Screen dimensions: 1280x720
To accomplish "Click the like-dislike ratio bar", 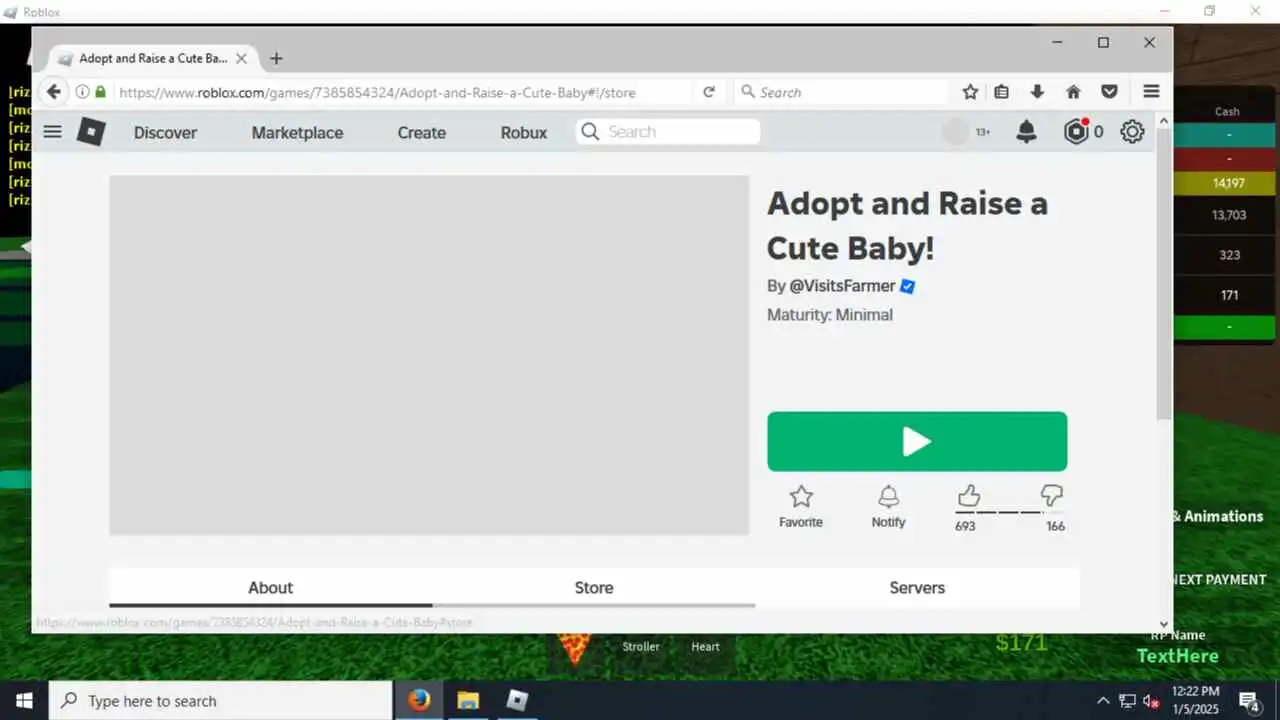I will point(1009,512).
